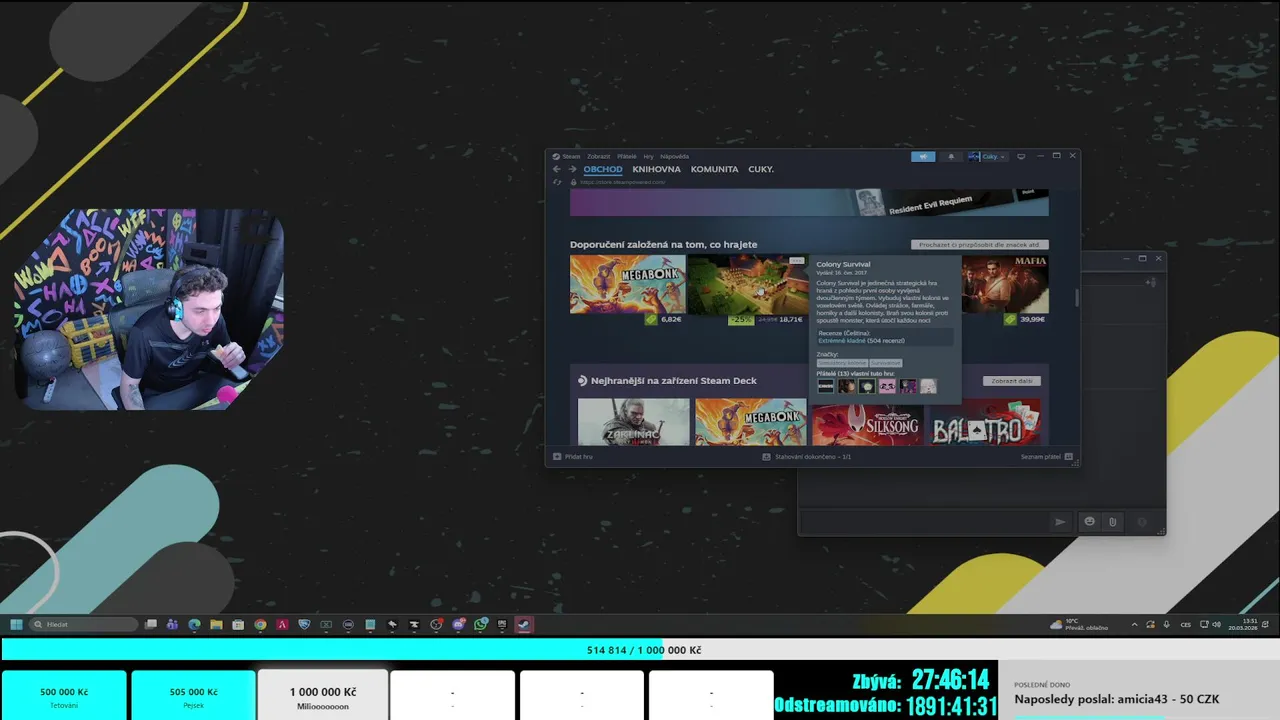Open the pink friend avatar in tooltip
This screenshot has width=1280, height=720.
tap(887, 386)
